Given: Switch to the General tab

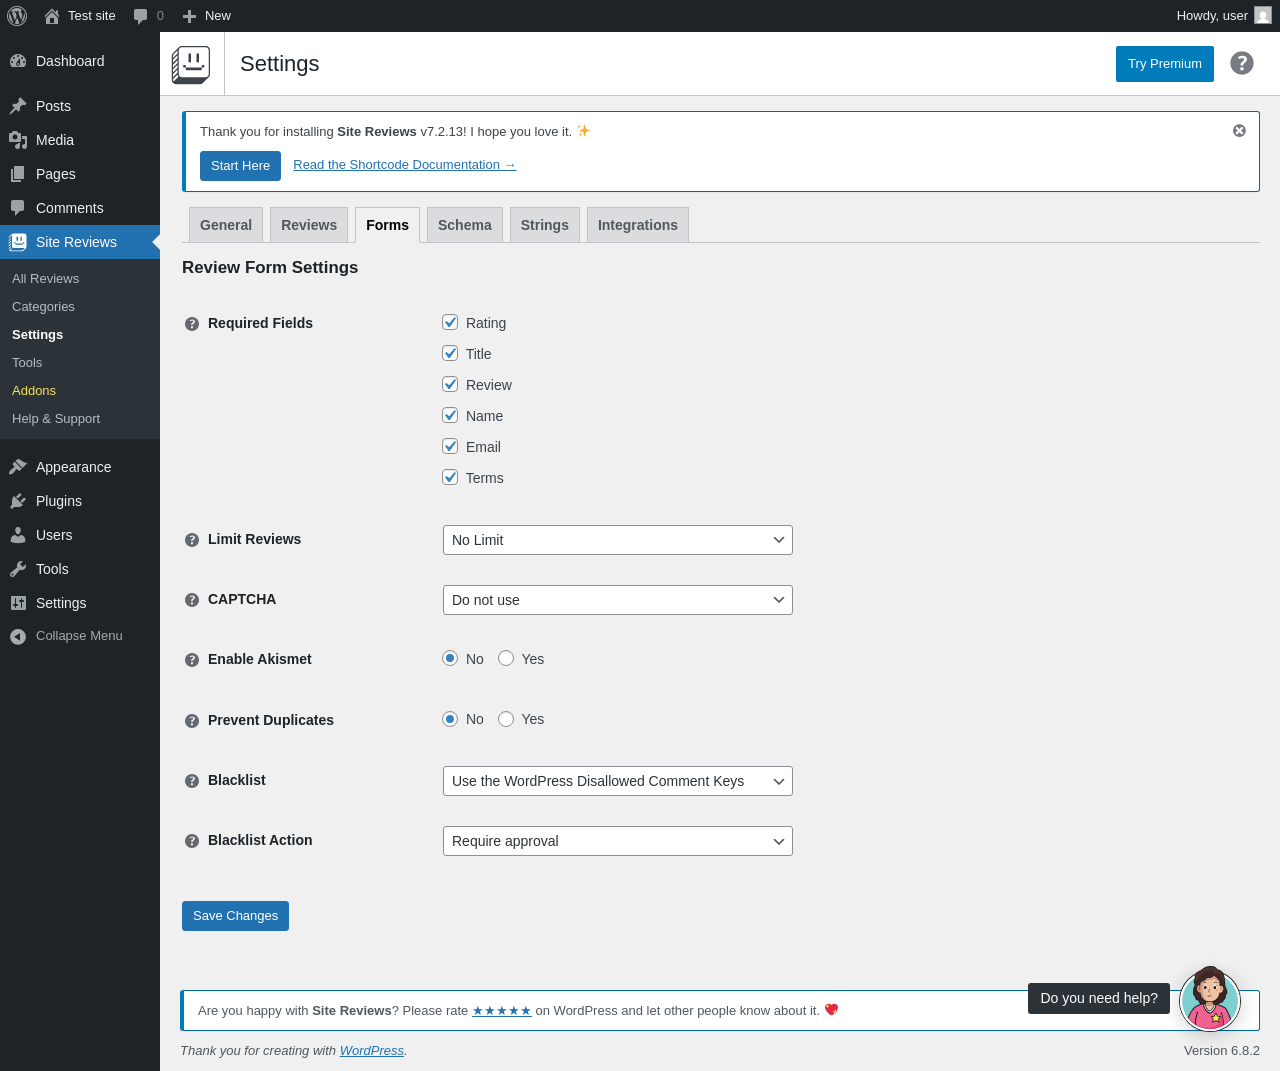Looking at the screenshot, I should [x=226, y=225].
